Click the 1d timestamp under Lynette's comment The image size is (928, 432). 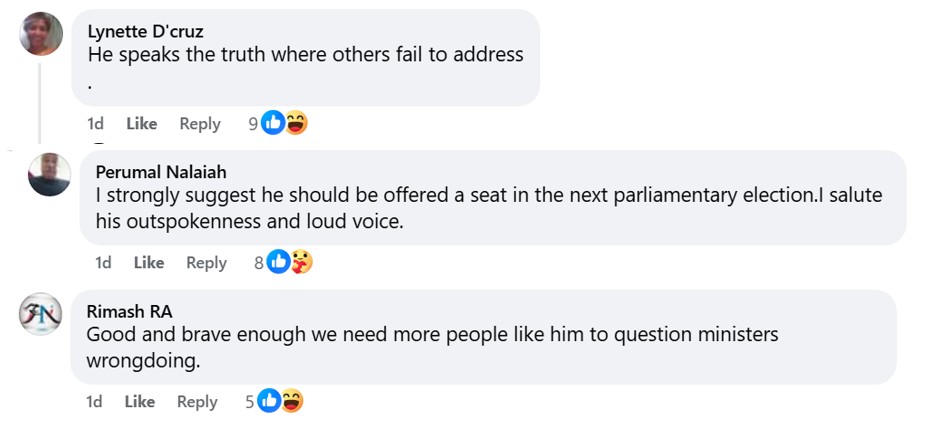coord(95,124)
